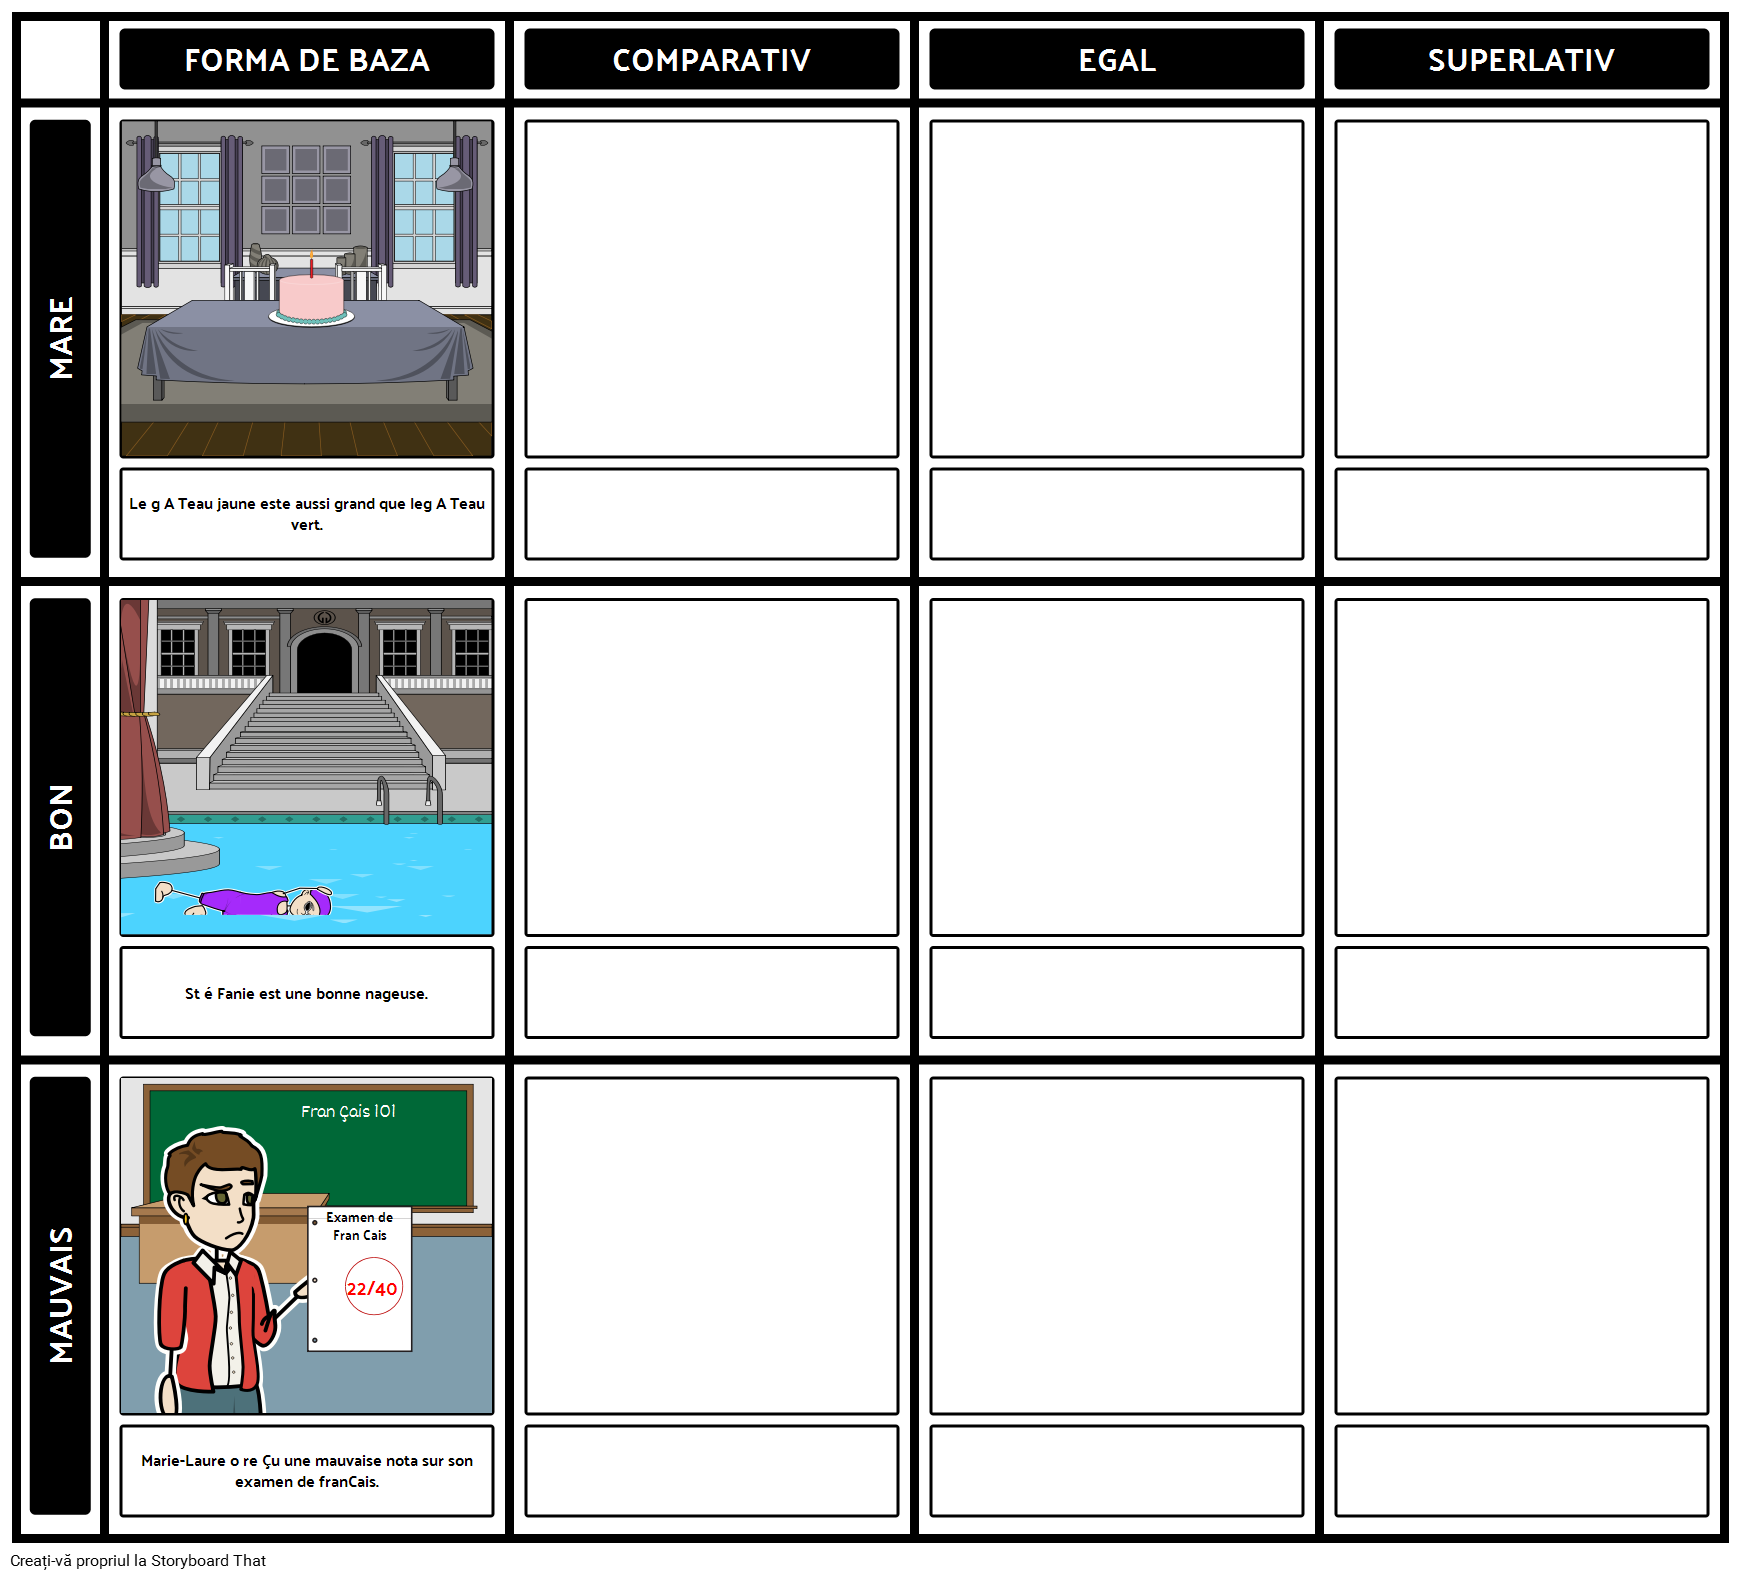Image resolution: width=1741 pixels, height=1578 pixels.
Task: Open the classroom exam scene thumbnail
Action: 307,1245
